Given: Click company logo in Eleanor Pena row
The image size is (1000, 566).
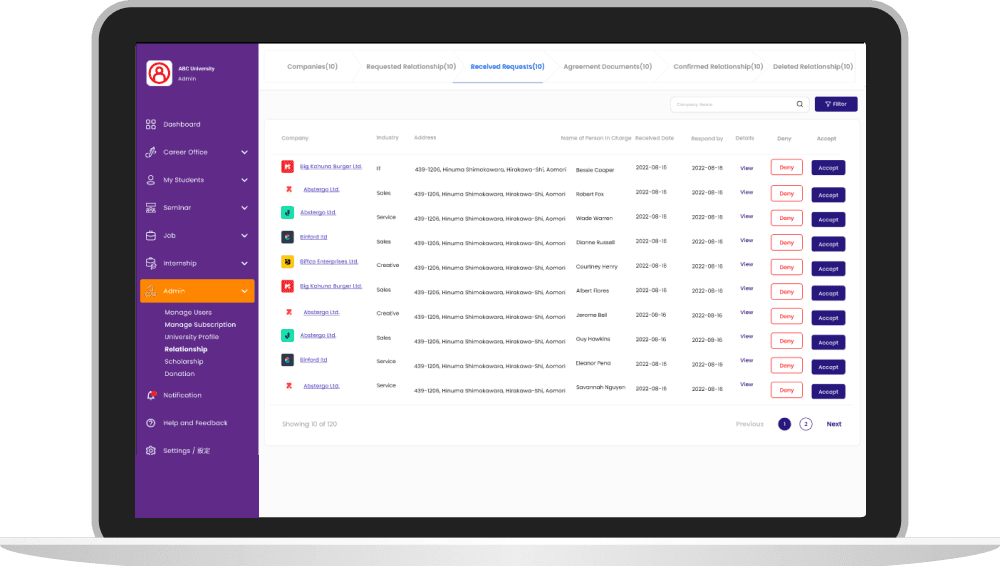Looking at the screenshot, I should [288, 360].
